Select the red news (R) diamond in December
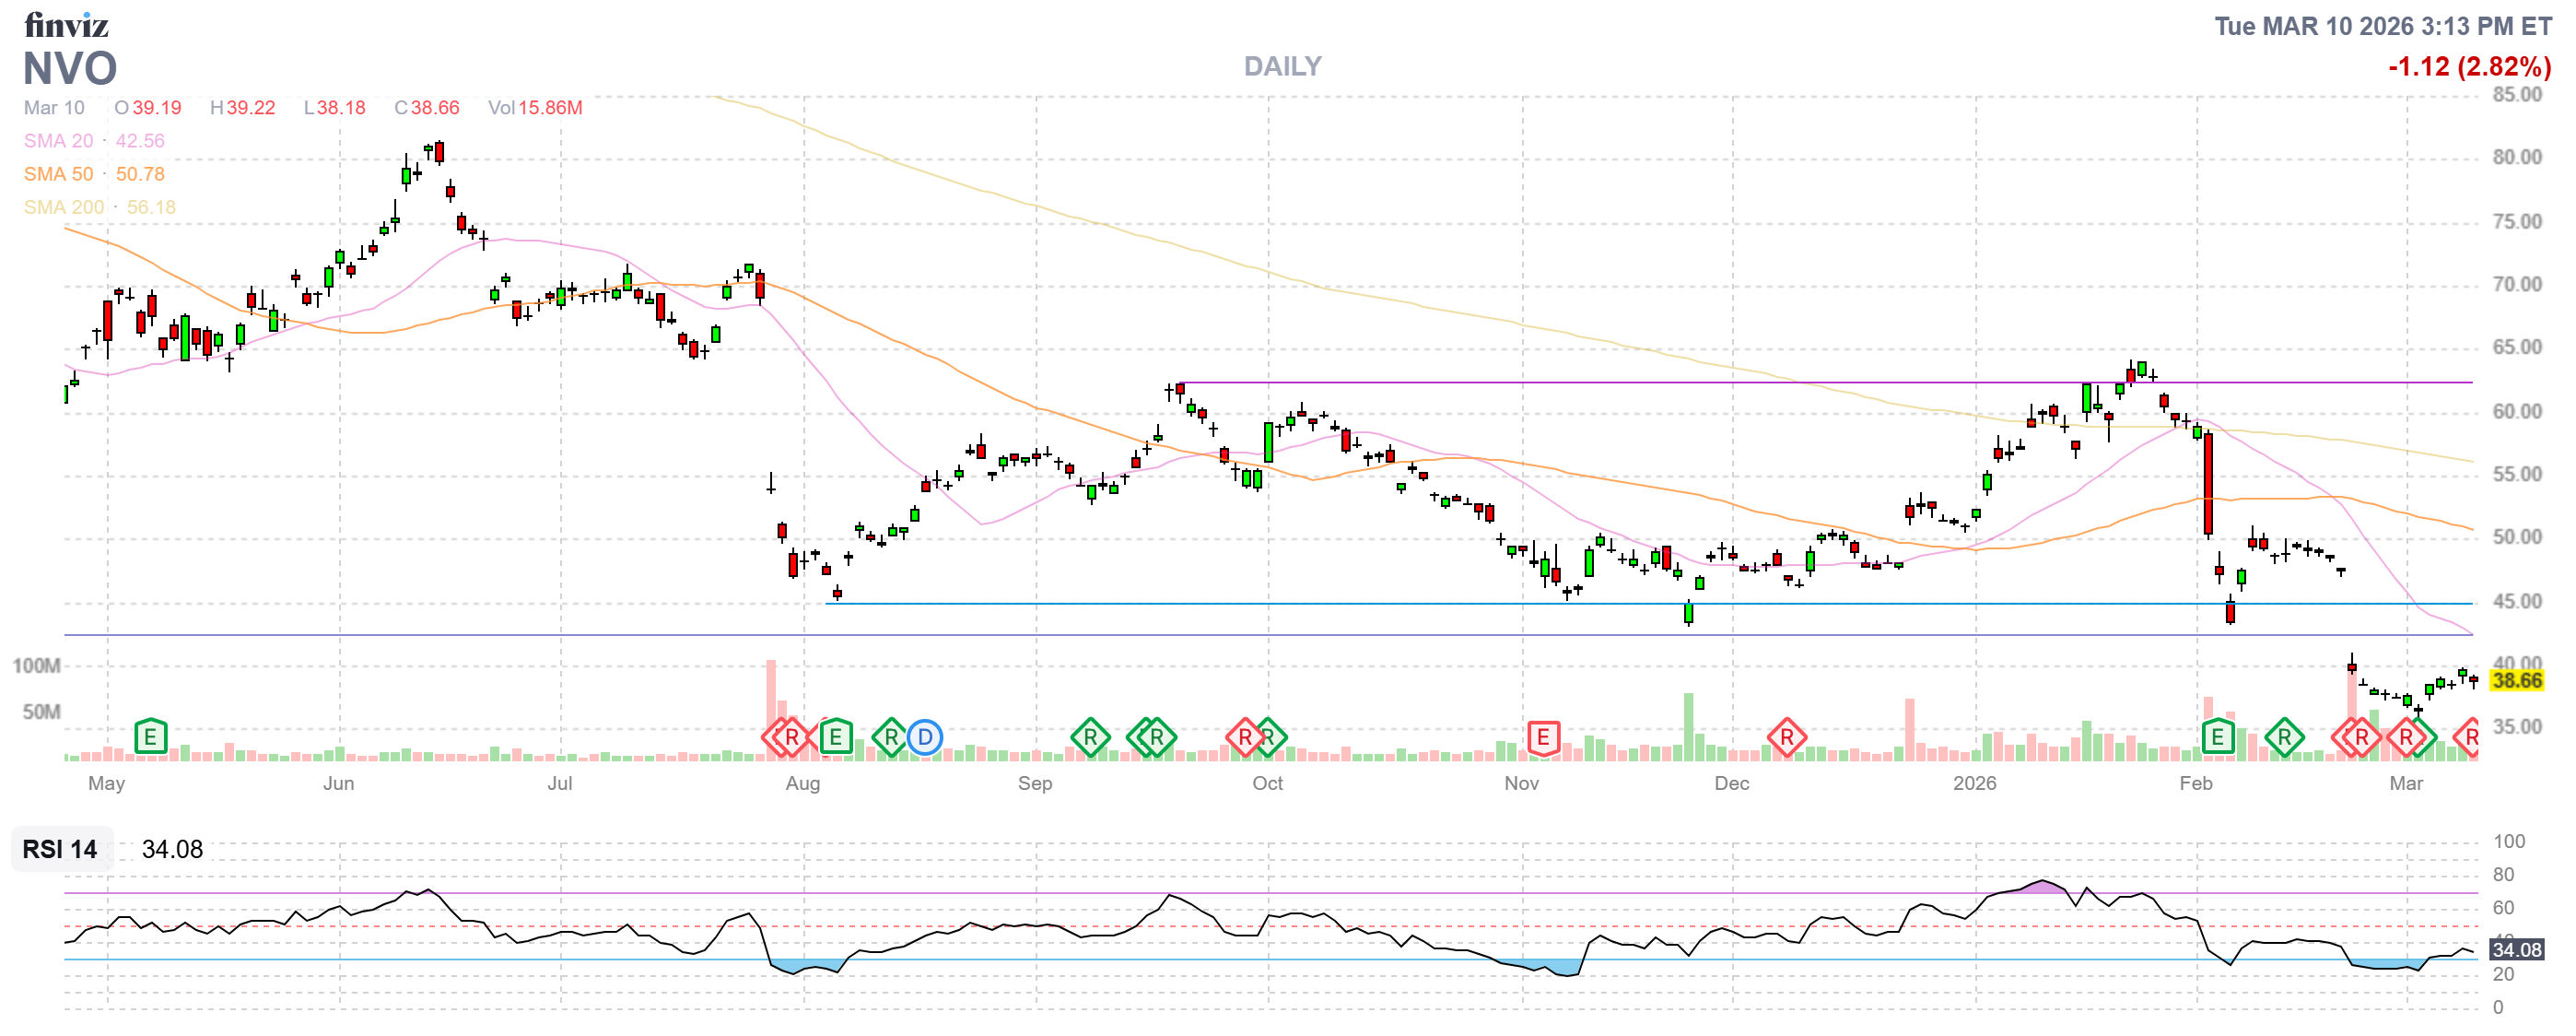 (1789, 736)
